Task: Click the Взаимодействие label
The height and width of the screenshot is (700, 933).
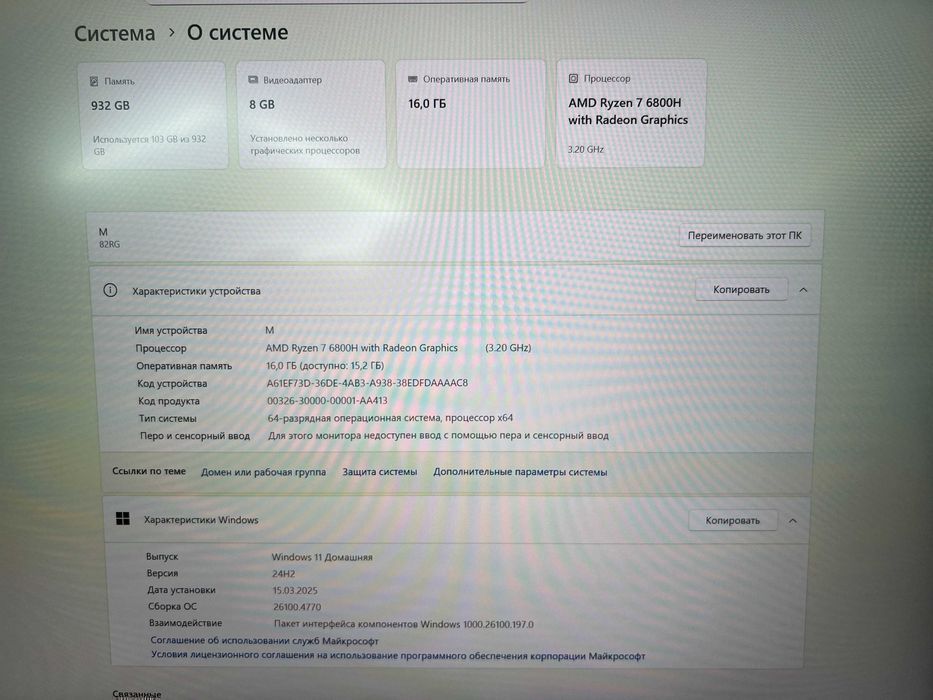Action: pyautogui.click(x=185, y=623)
